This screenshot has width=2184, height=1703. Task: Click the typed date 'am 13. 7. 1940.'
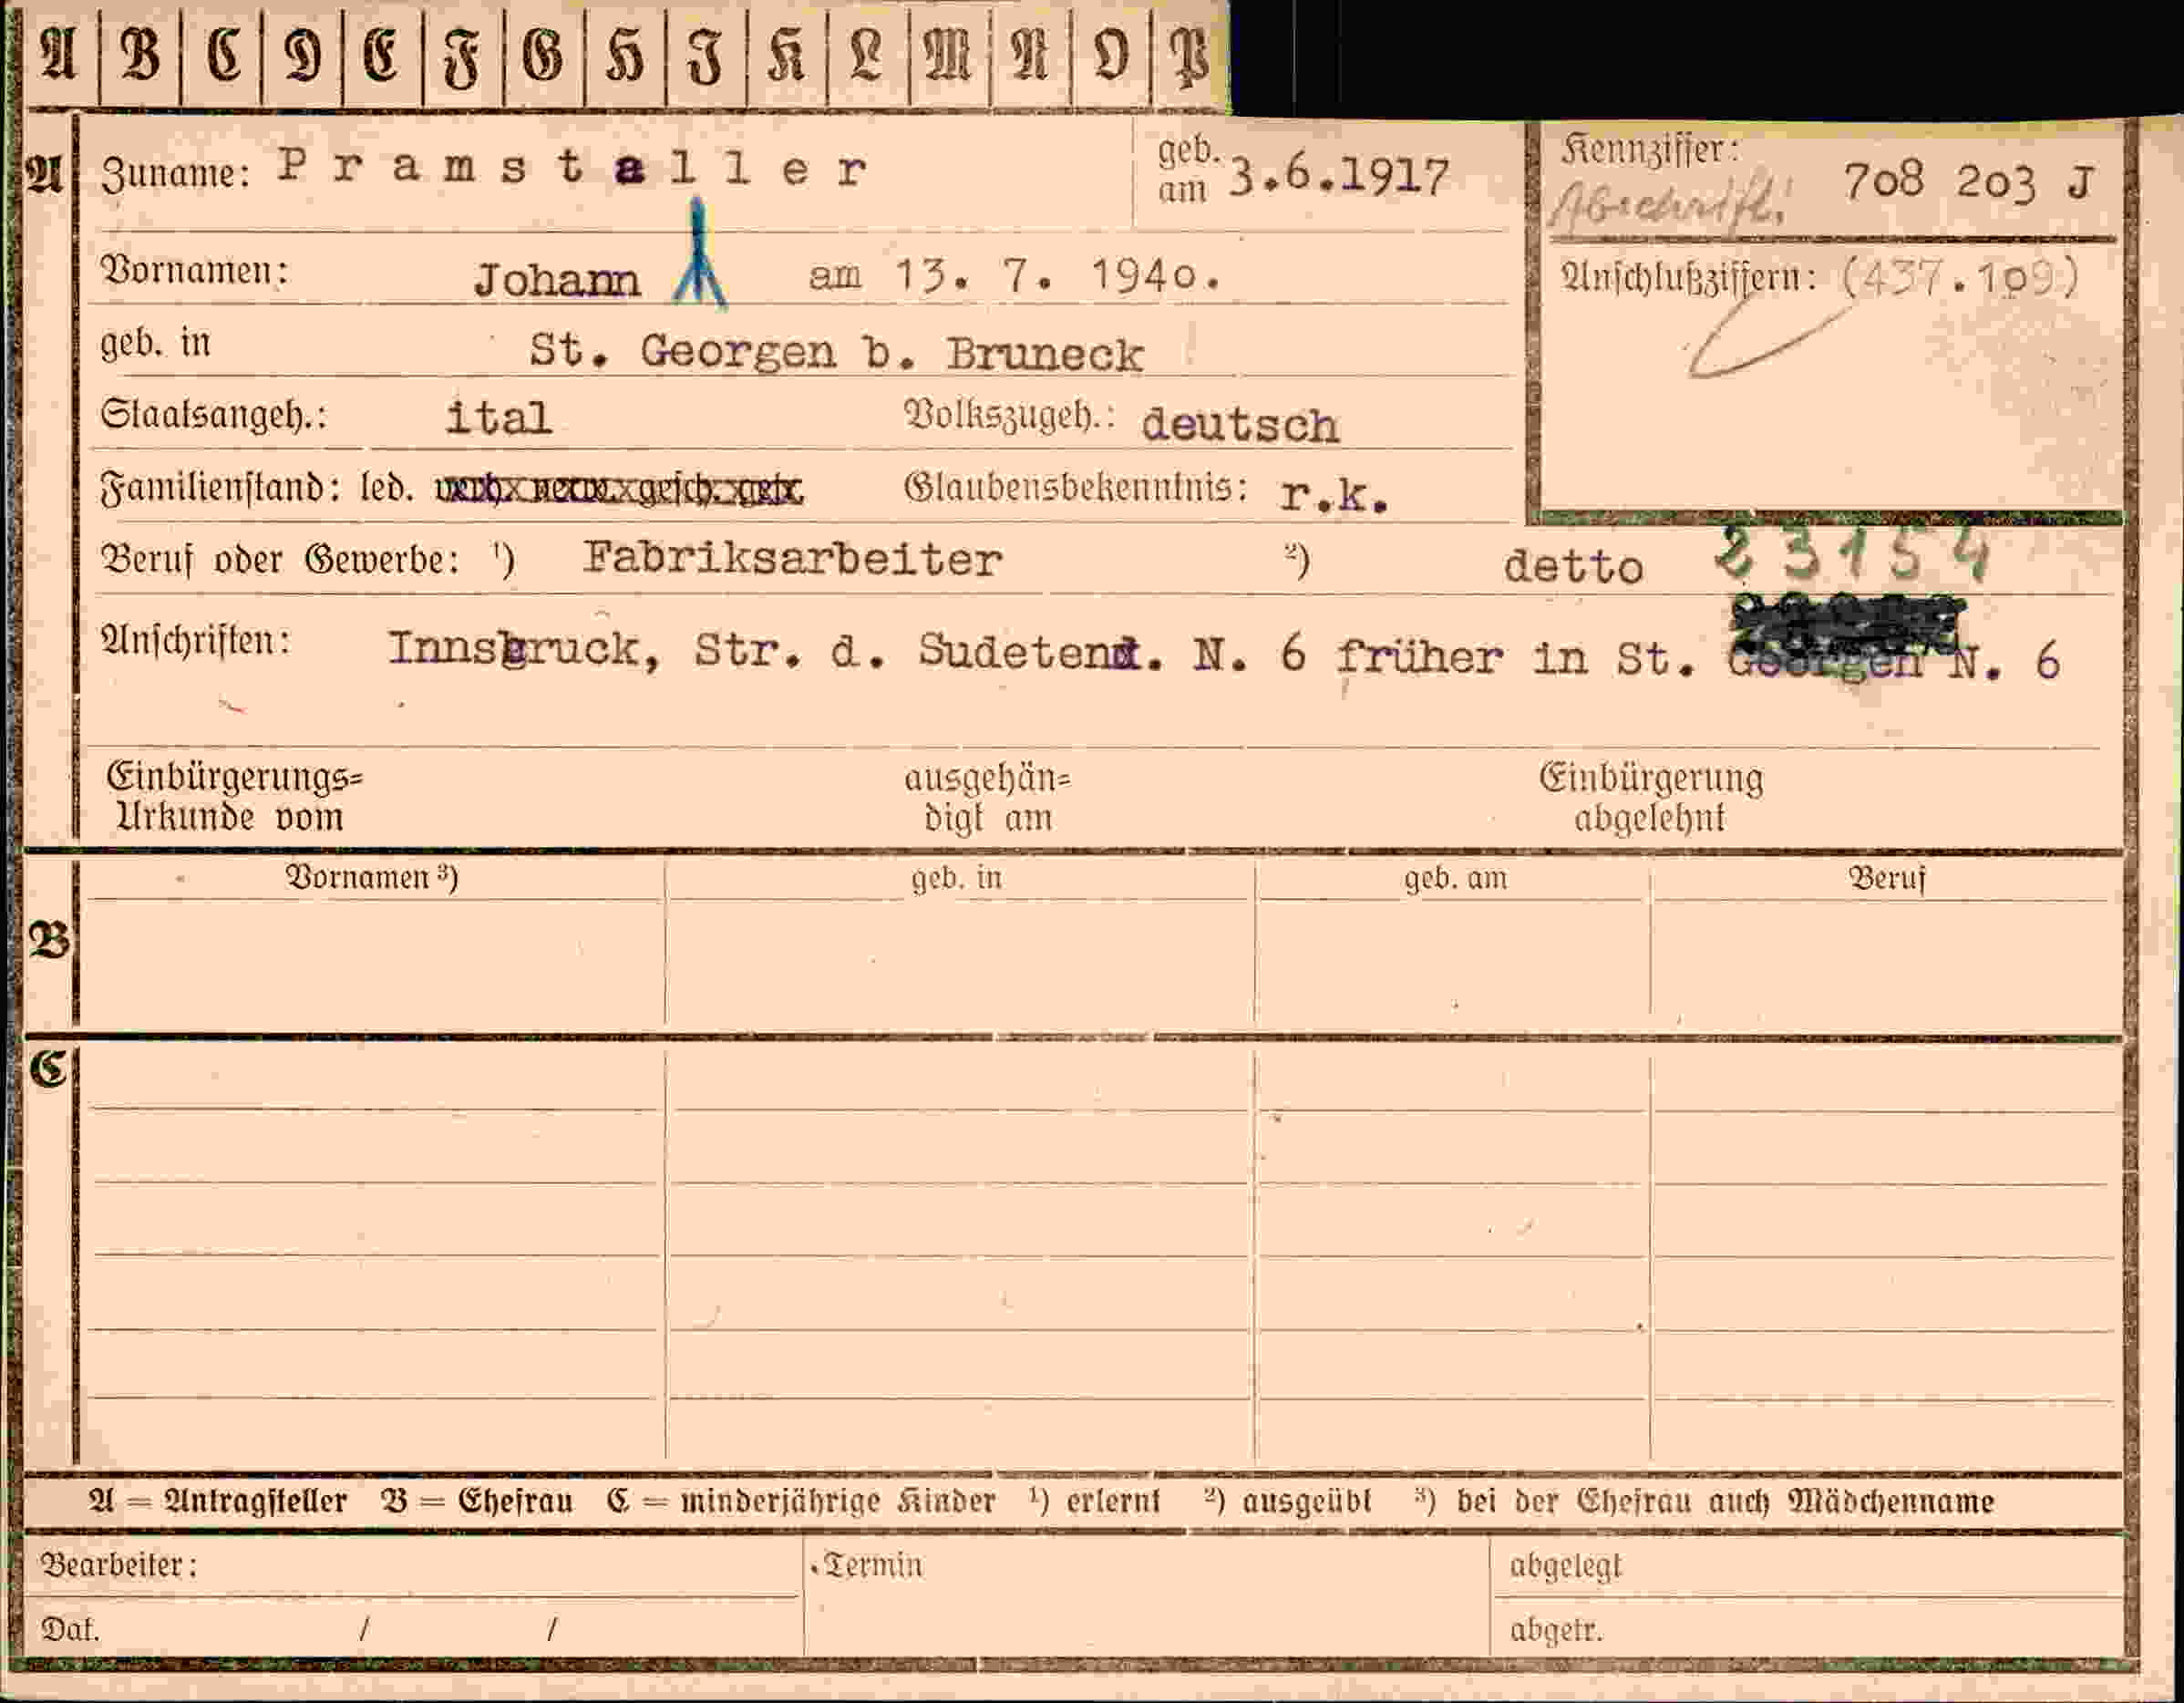pos(1015,275)
